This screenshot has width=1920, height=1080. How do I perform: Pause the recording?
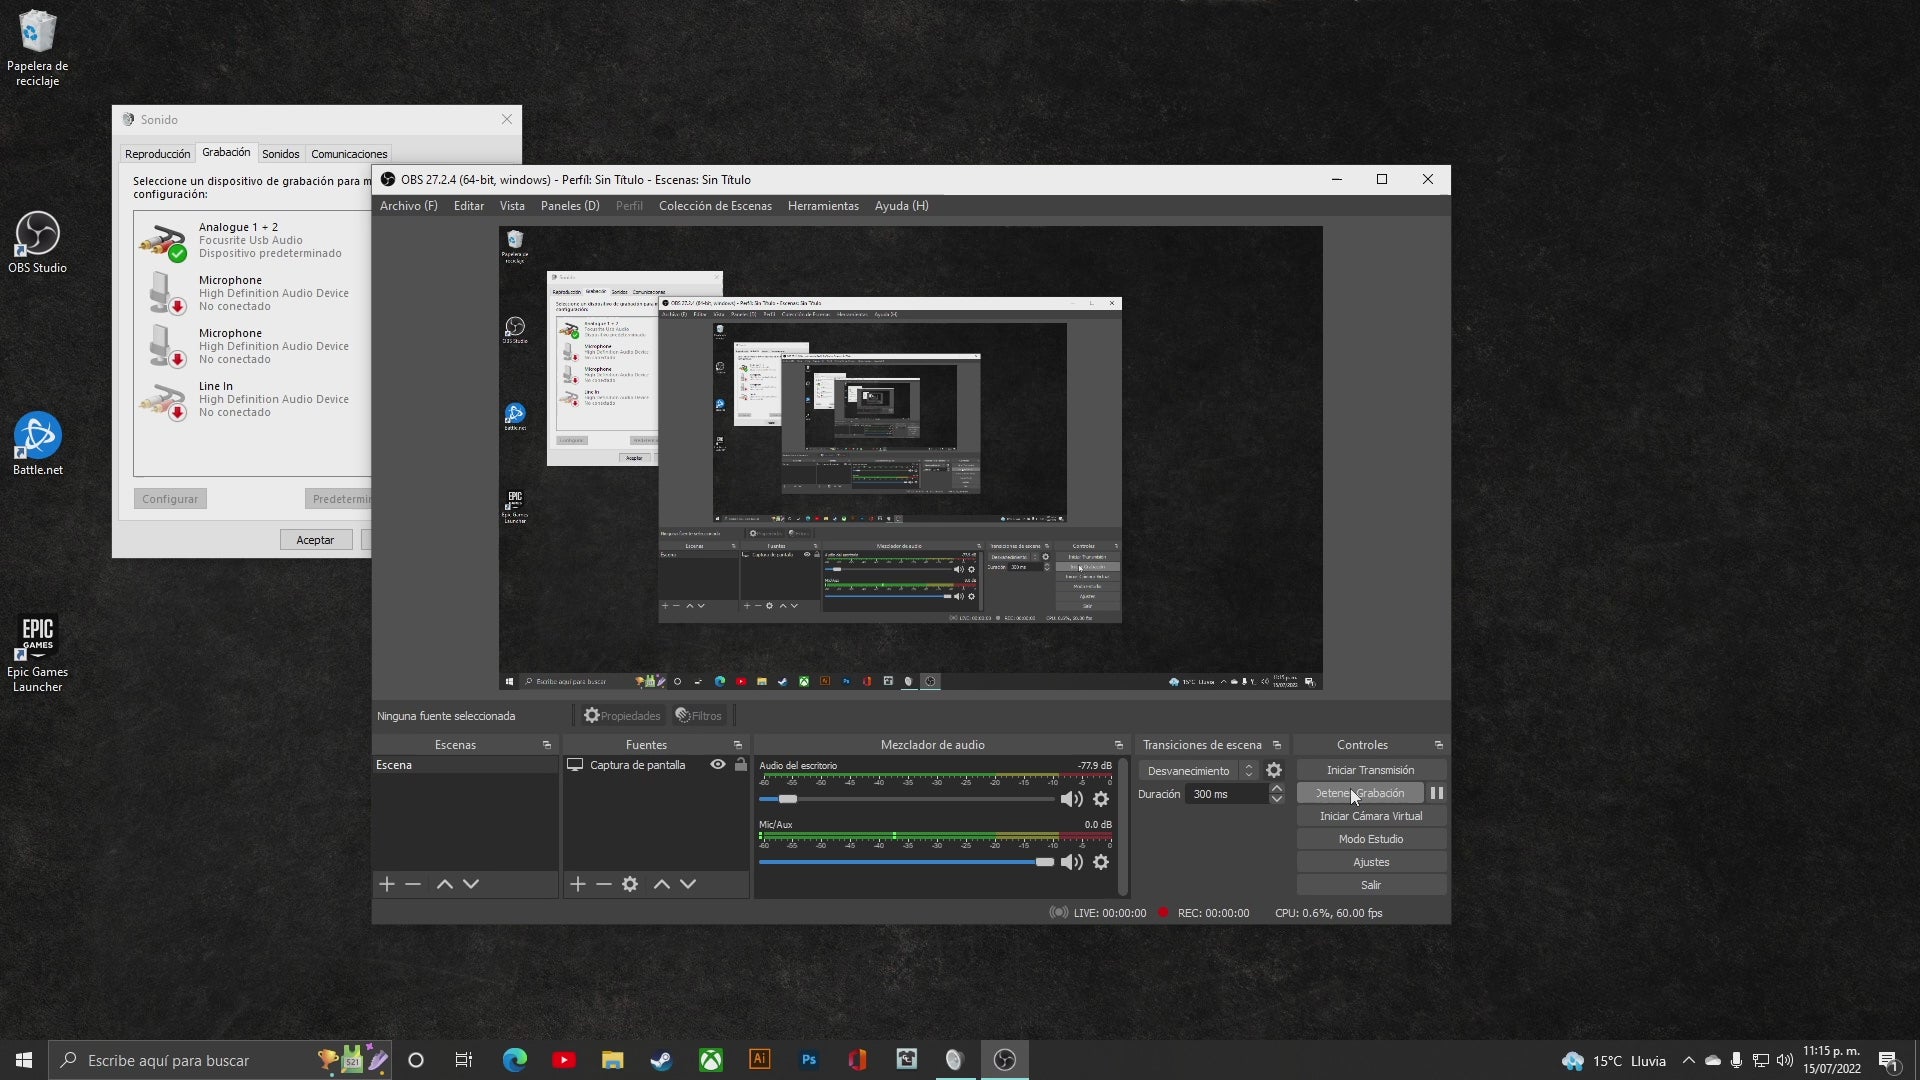coord(1437,793)
